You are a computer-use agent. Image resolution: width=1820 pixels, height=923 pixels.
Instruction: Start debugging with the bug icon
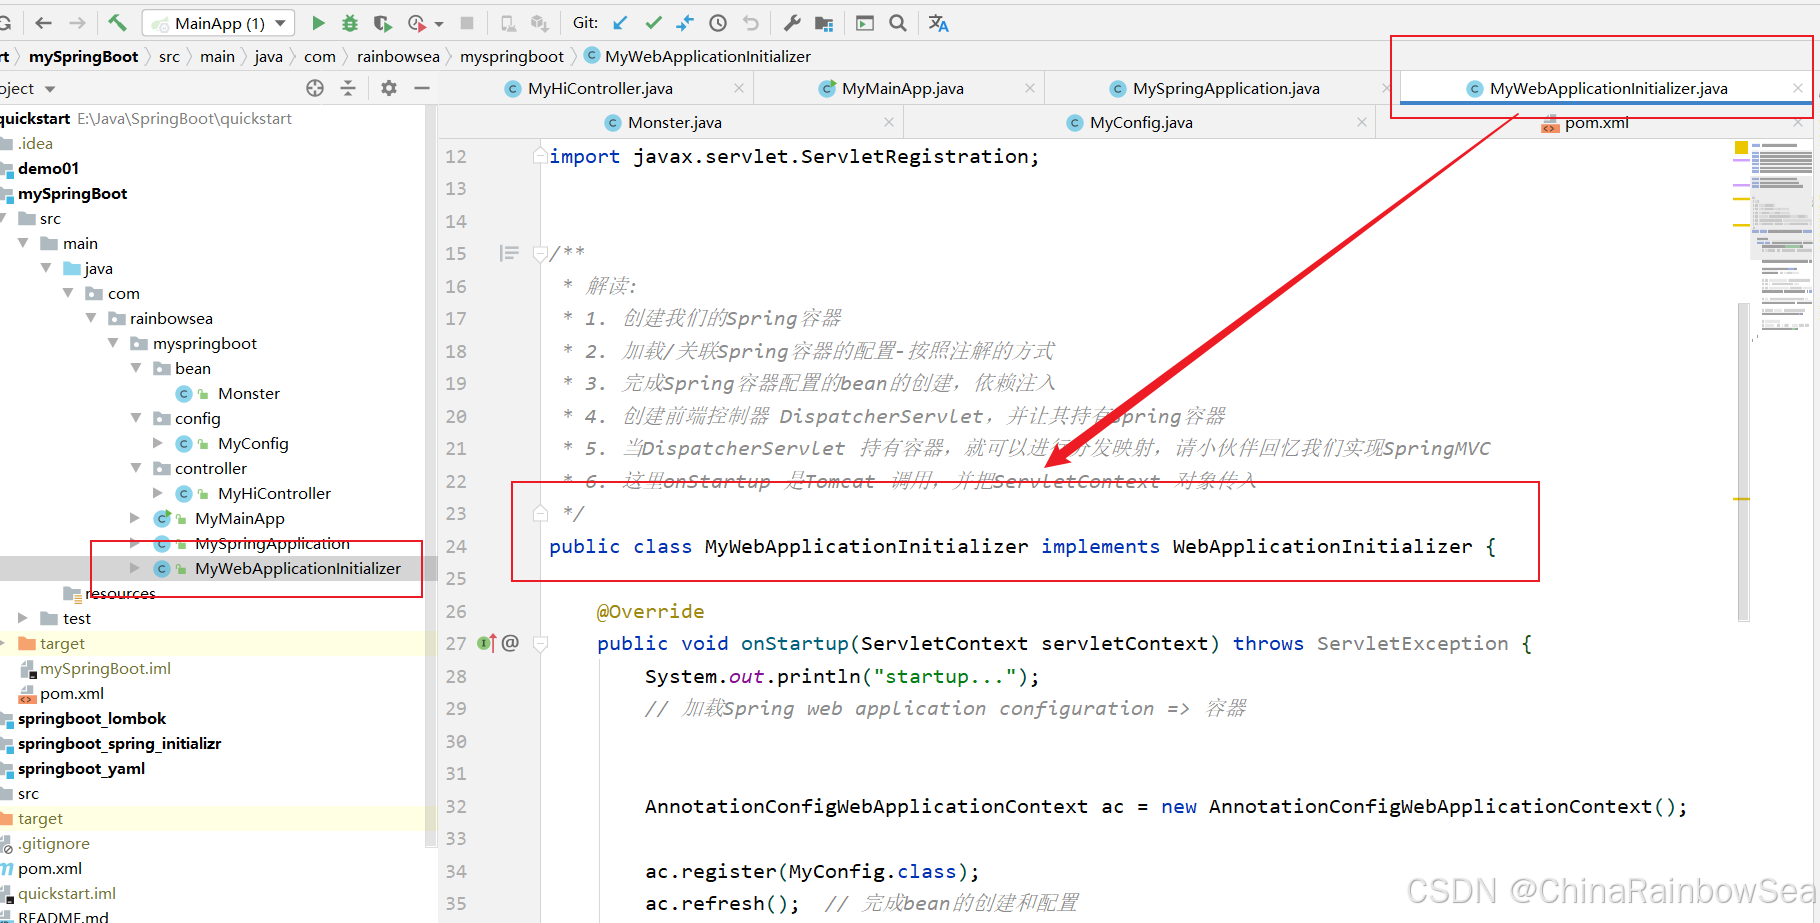pyautogui.click(x=350, y=23)
